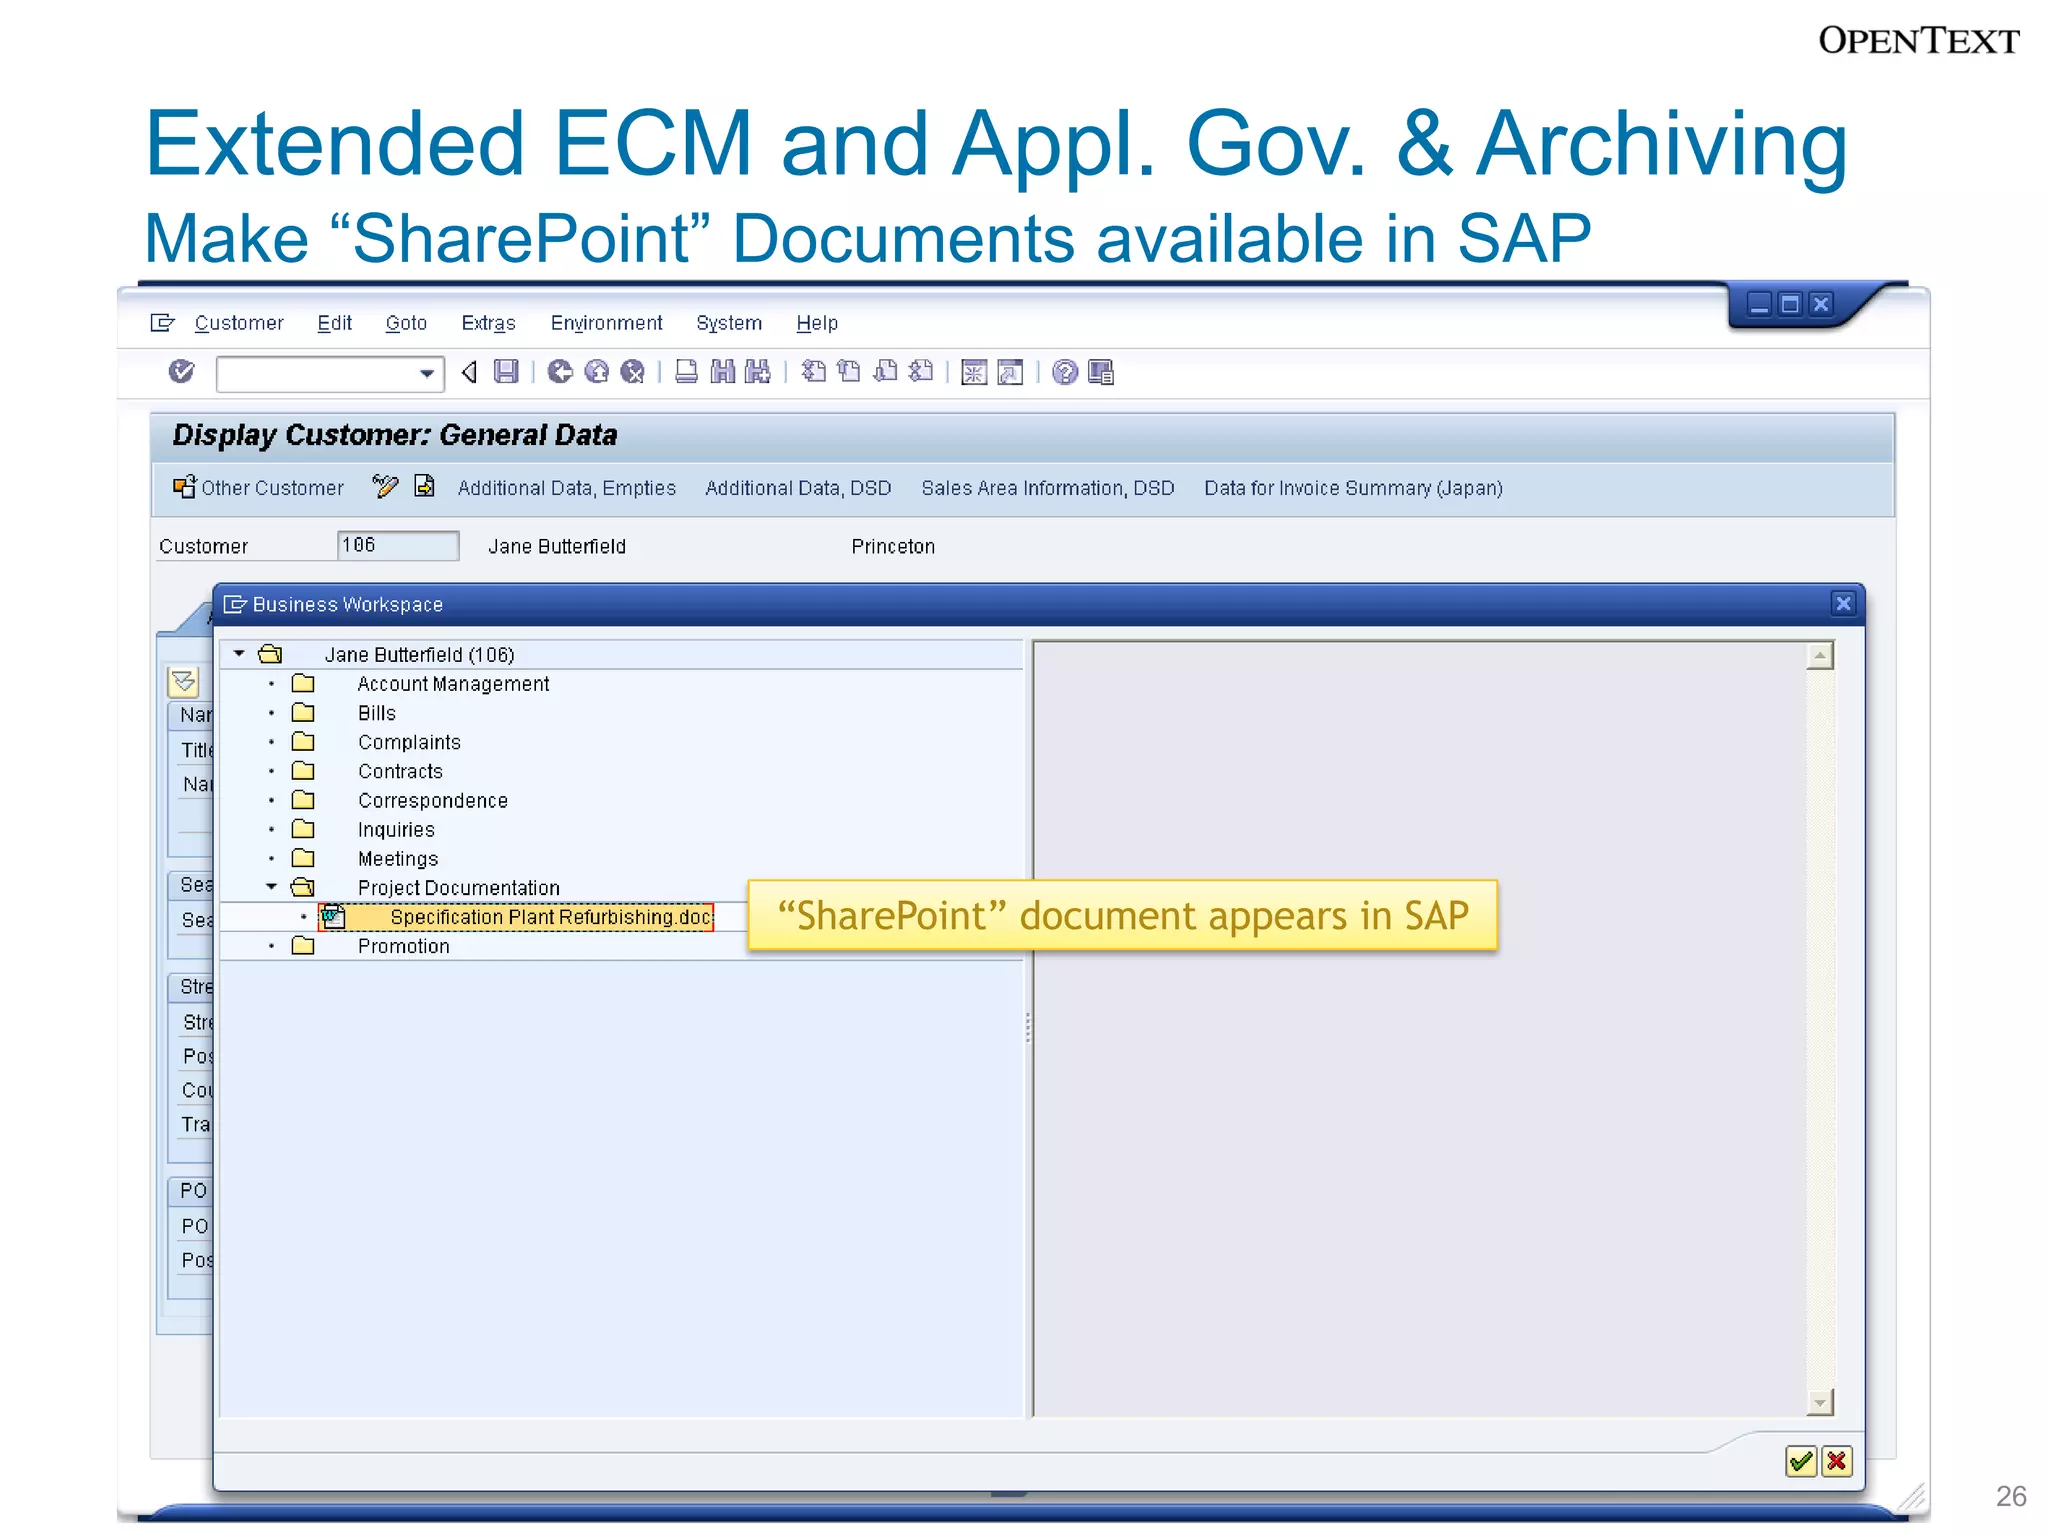Click the pane splitter handle between tree and preview
Image resolution: width=2048 pixels, height=1536 pixels.
click(1027, 1028)
